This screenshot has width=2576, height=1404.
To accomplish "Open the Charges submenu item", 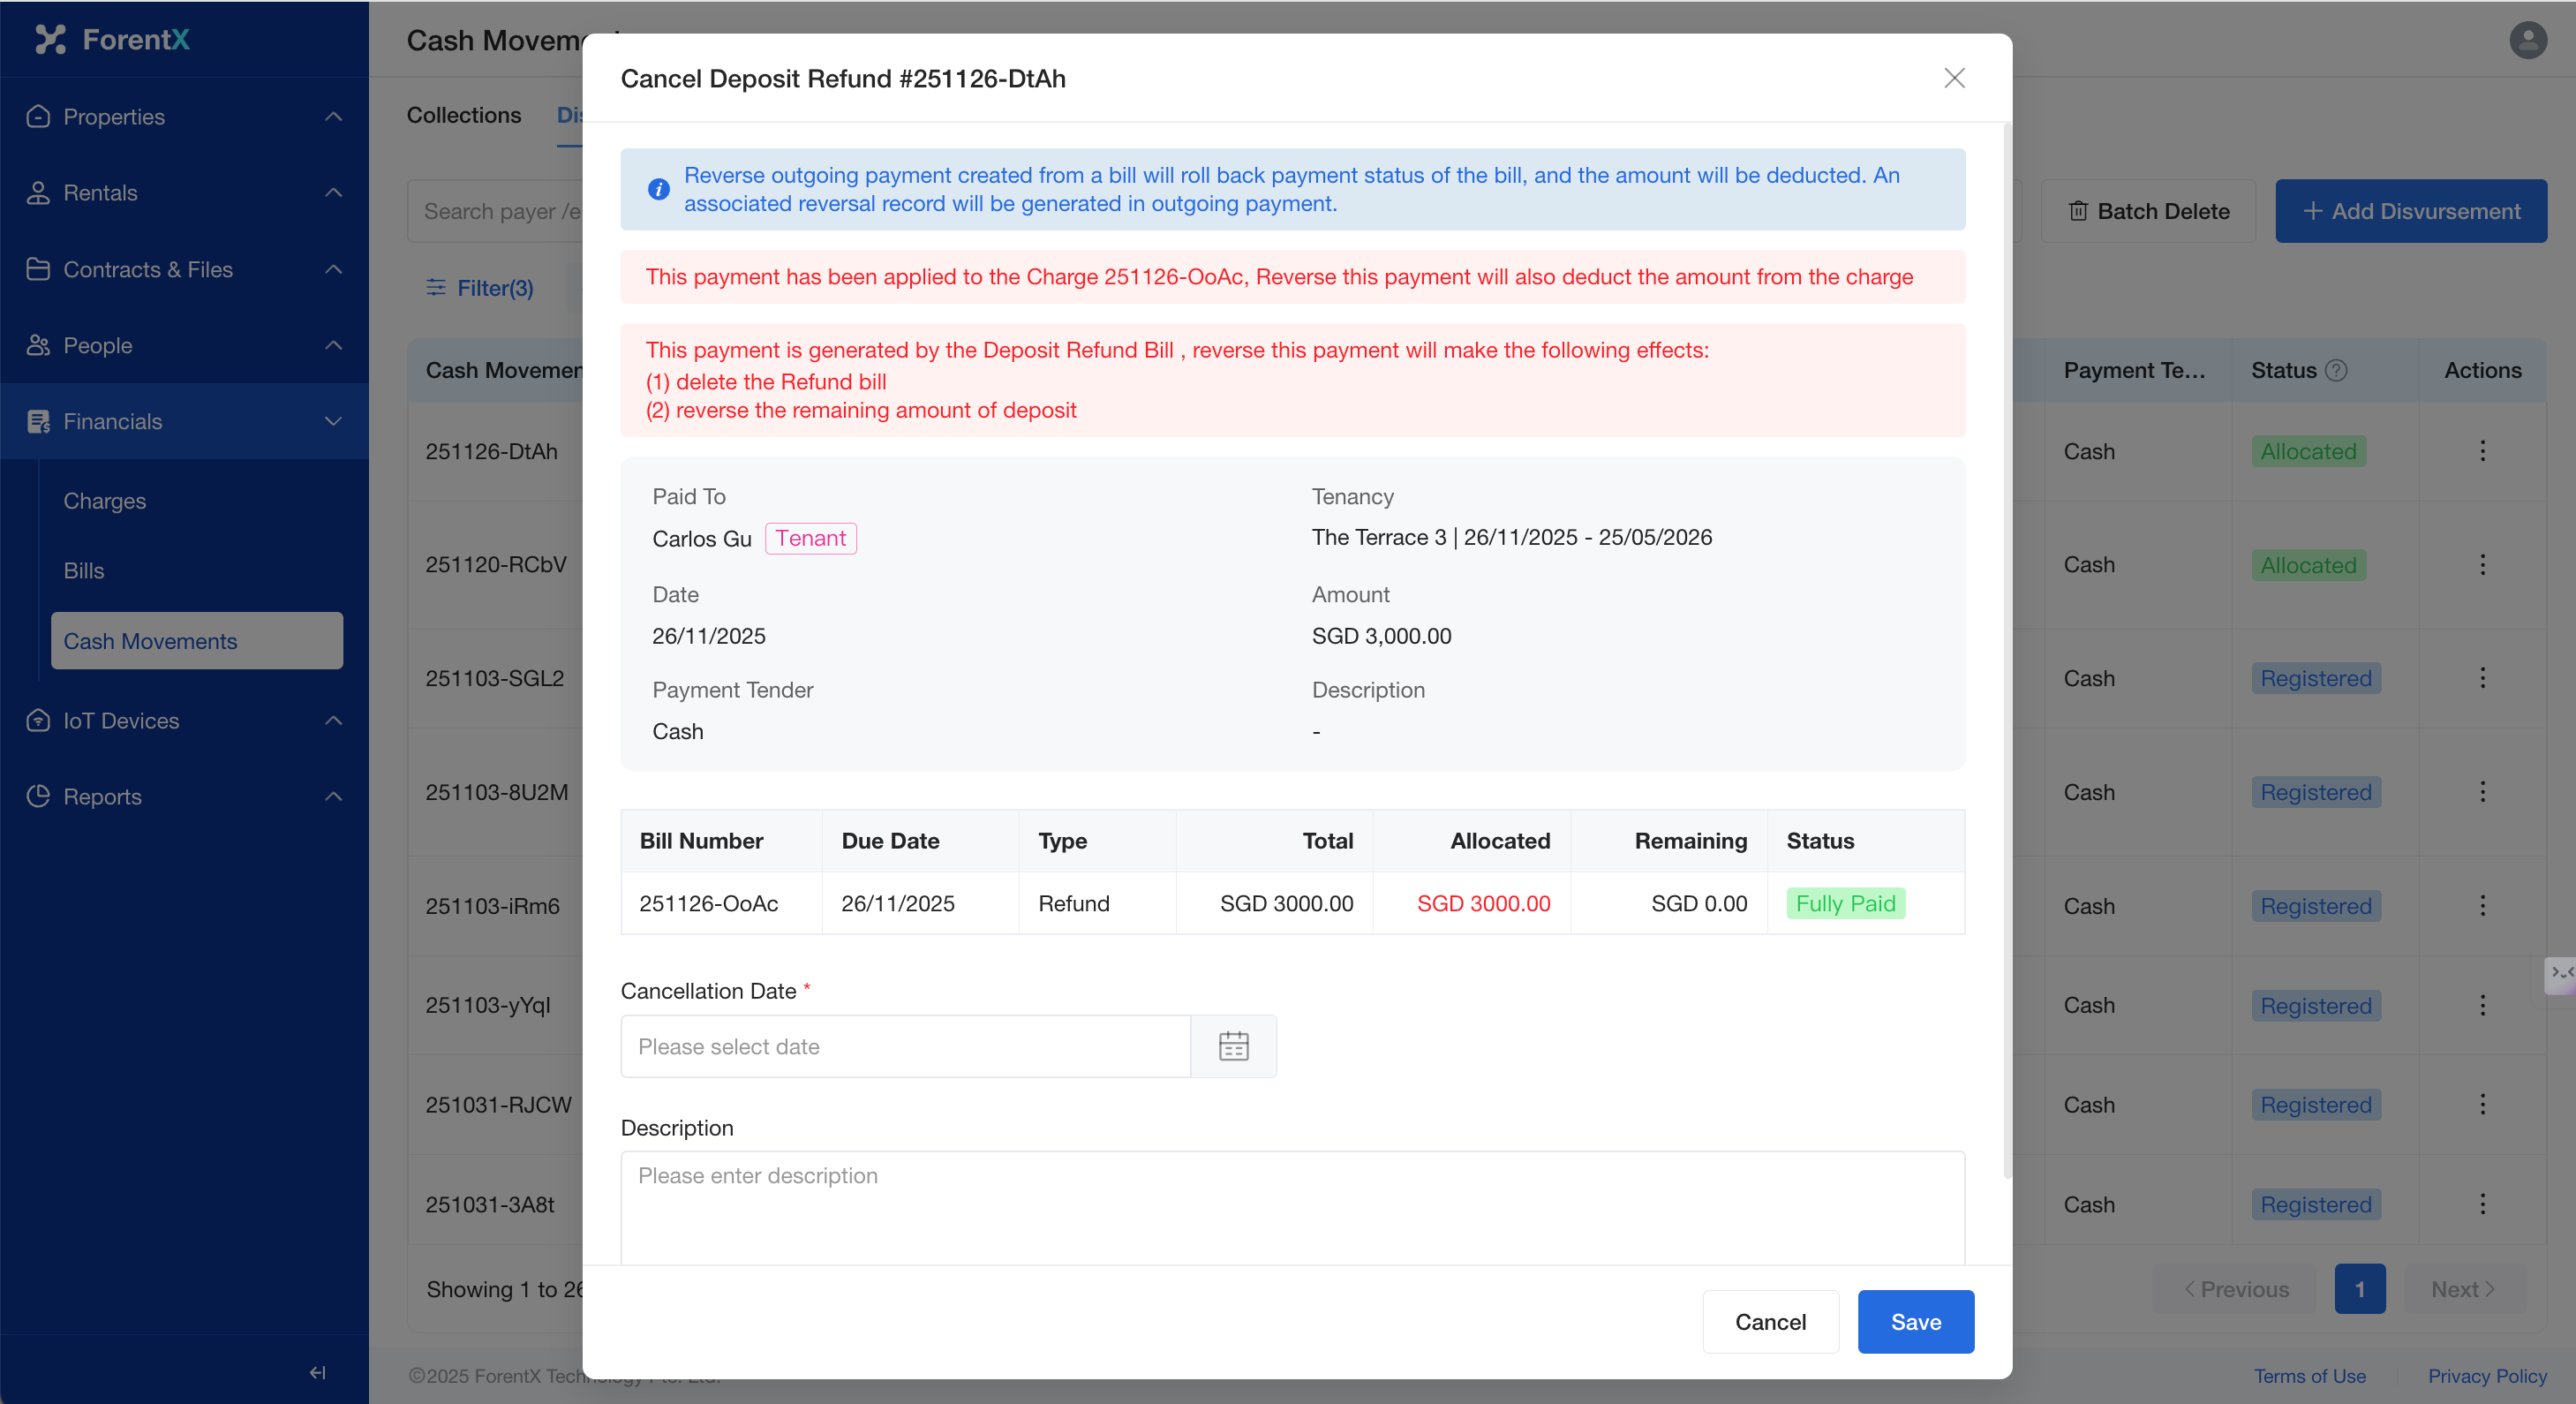I will [104, 500].
